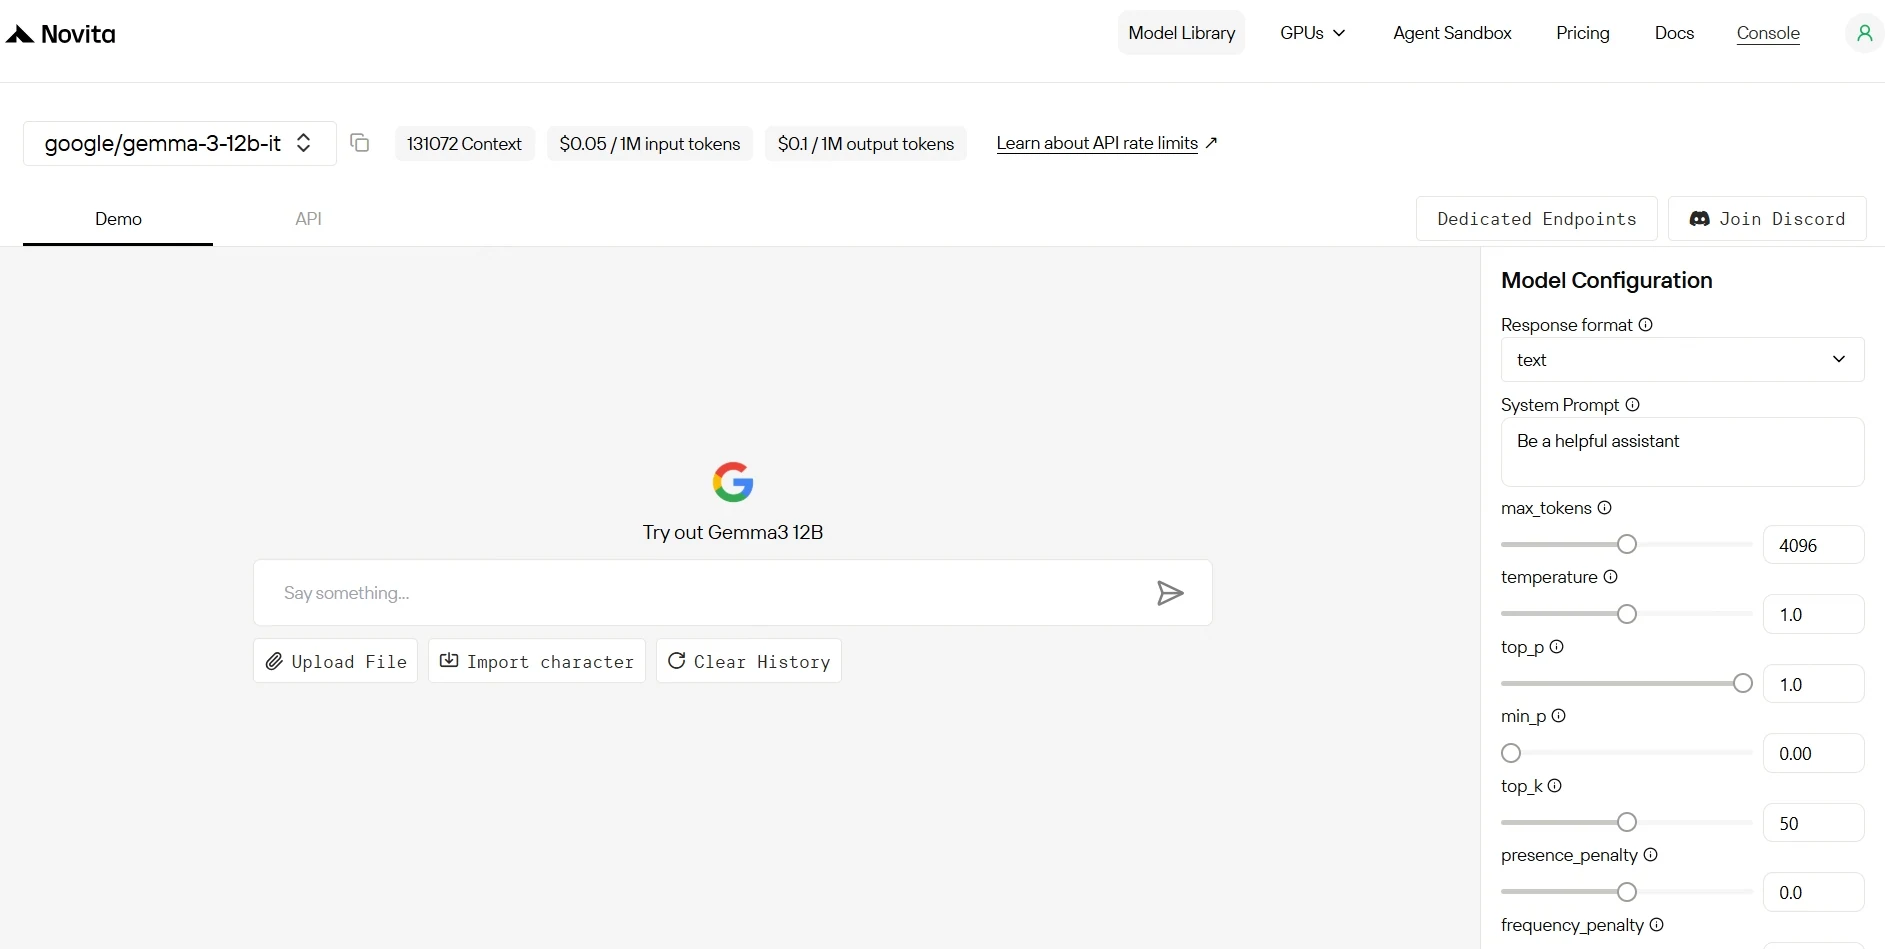Adjust the max_tokens slider handle

[x=1627, y=544]
